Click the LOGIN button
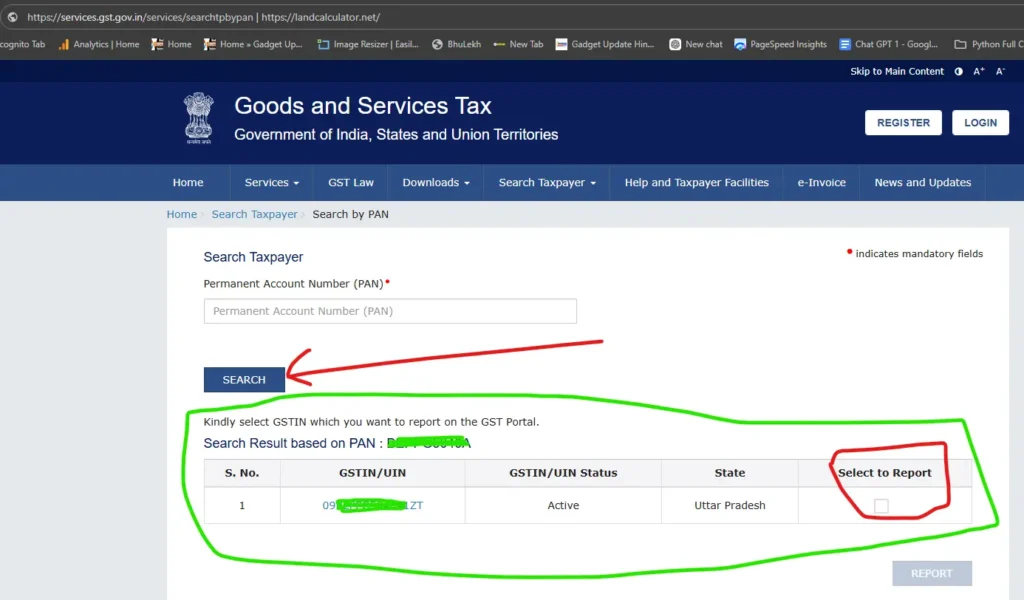This screenshot has height=600, width=1024. 980,123
